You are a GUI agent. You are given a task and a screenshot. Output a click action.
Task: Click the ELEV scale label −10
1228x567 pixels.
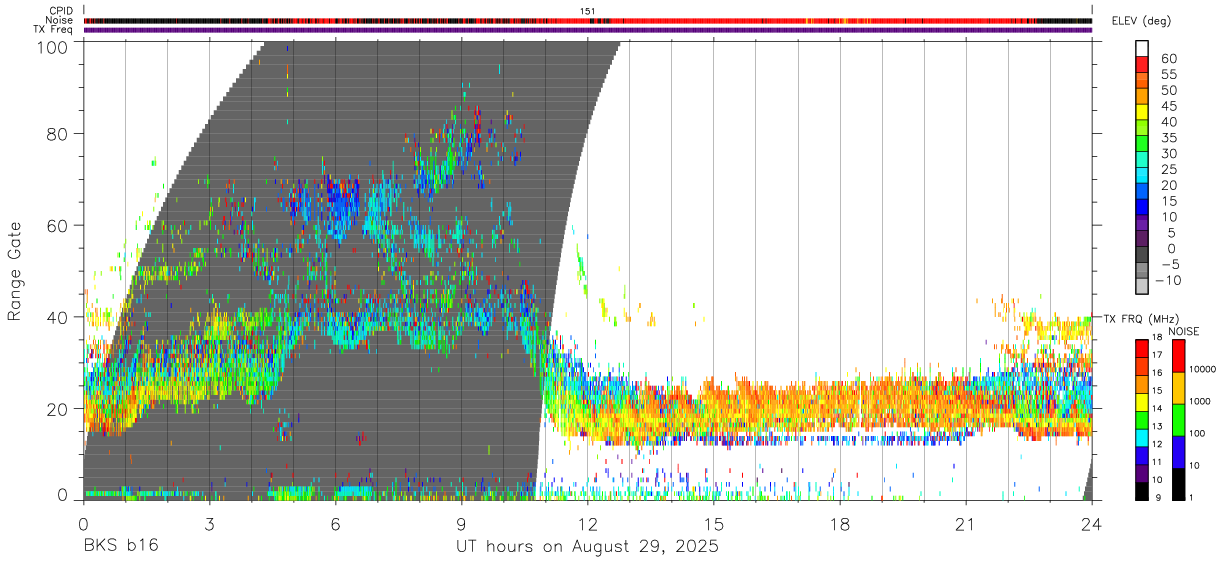[x=1171, y=281]
